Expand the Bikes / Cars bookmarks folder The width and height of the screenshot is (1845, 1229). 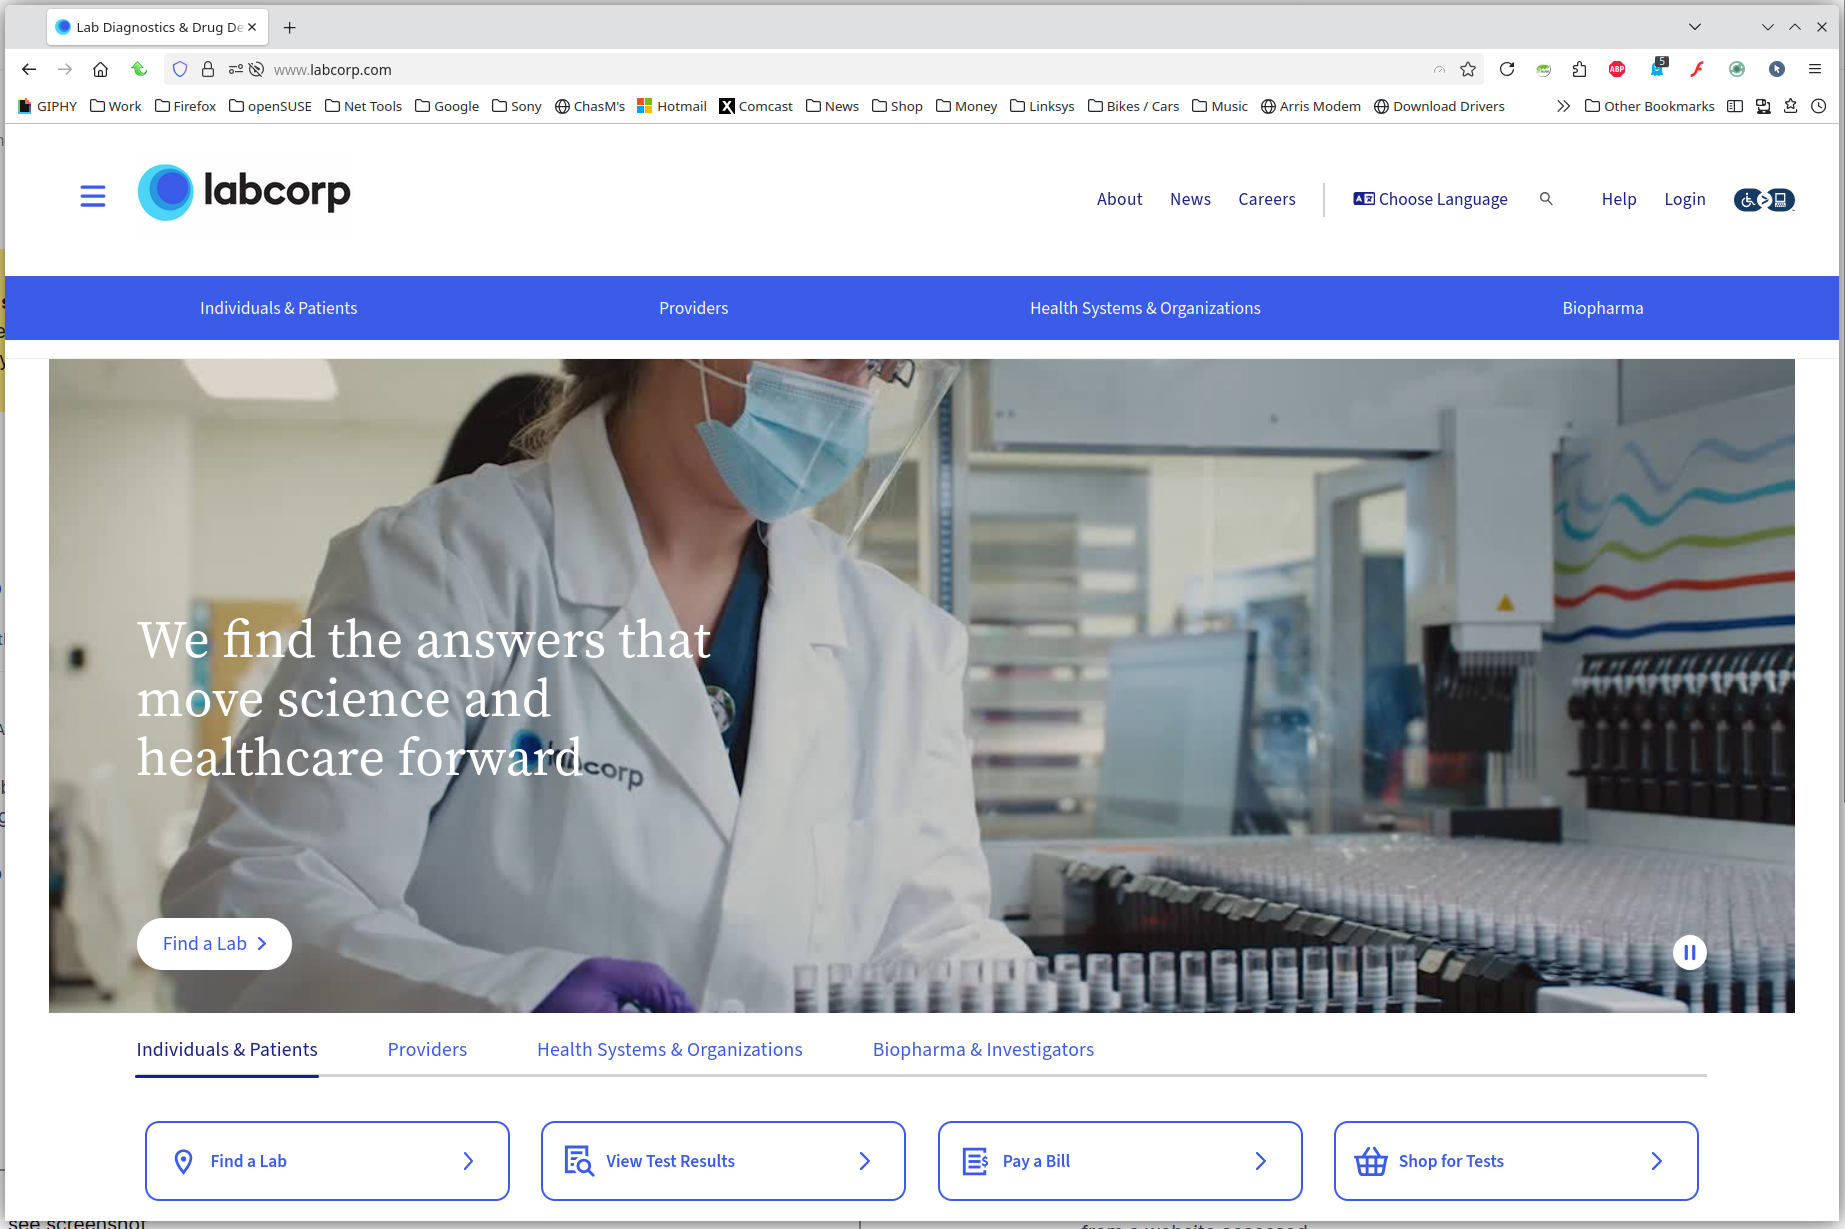coord(1133,106)
